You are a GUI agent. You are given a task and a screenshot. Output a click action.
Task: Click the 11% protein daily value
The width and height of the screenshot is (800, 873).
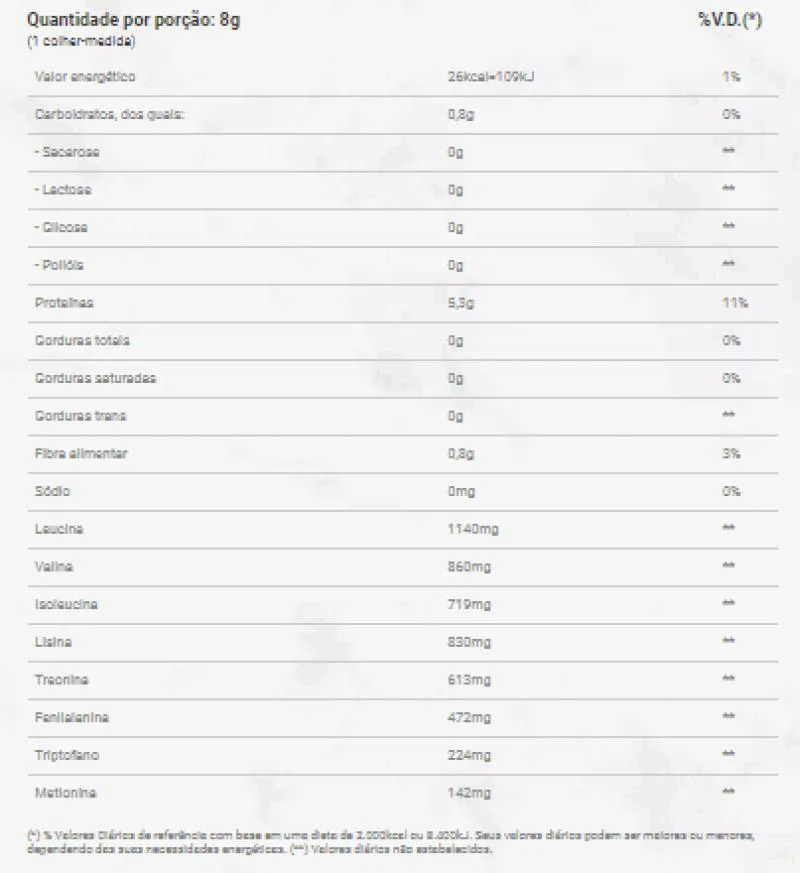click(735, 303)
